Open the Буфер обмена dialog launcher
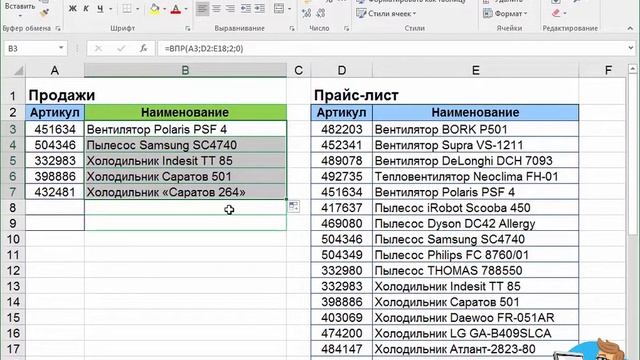Screen dimensions: 640x360 (x=58, y=29)
